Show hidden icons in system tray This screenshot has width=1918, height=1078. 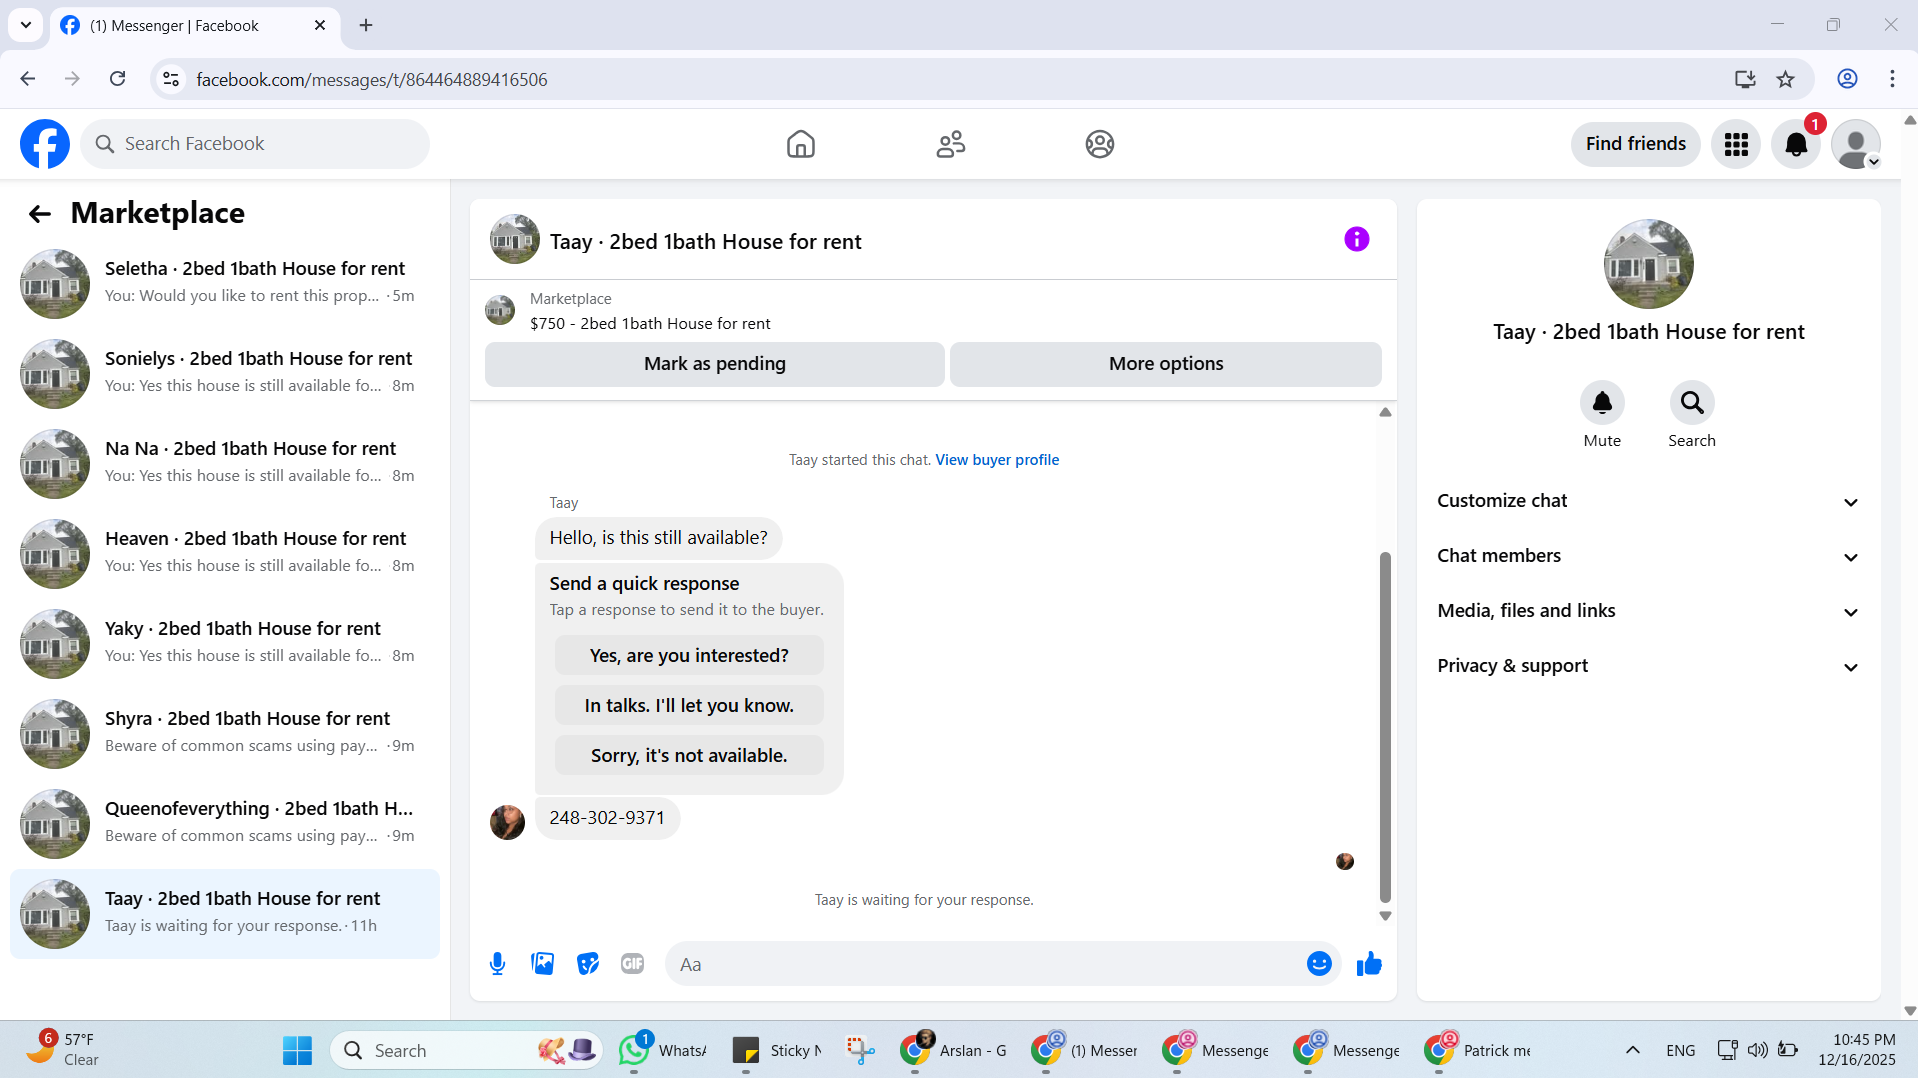coord(1632,1050)
